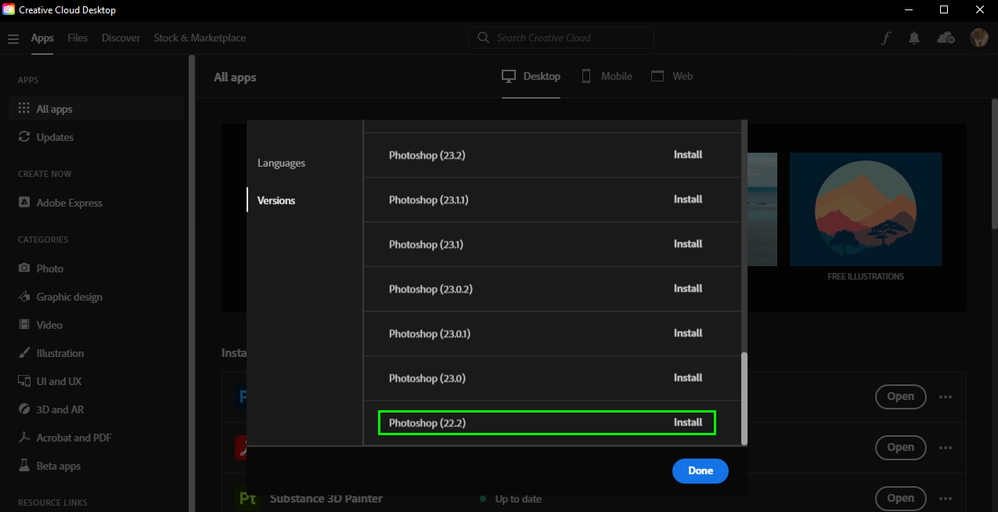Switch to the Mobile tab

pyautogui.click(x=607, y=76)
